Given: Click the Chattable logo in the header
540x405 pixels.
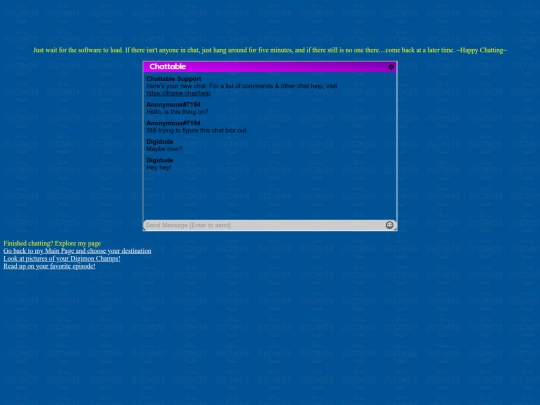Looking at the screenshot, I should point(167,66).
